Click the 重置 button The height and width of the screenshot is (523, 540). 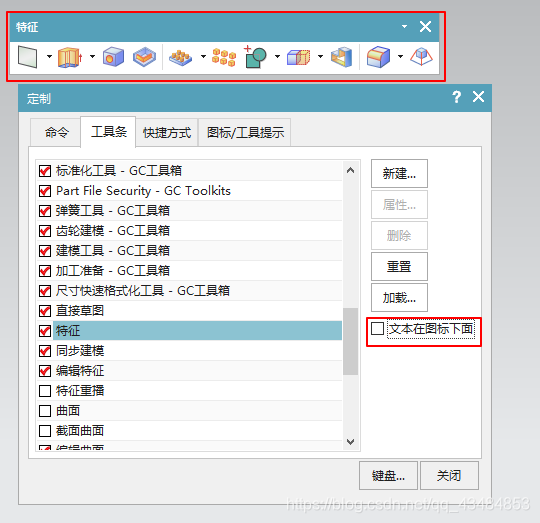pyautogui.click(x=399, y=266)
